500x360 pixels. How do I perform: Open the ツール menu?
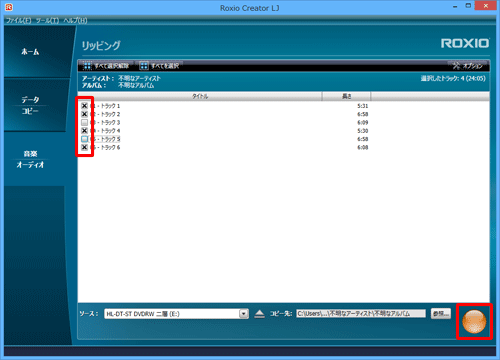click(x=47, y=21)
